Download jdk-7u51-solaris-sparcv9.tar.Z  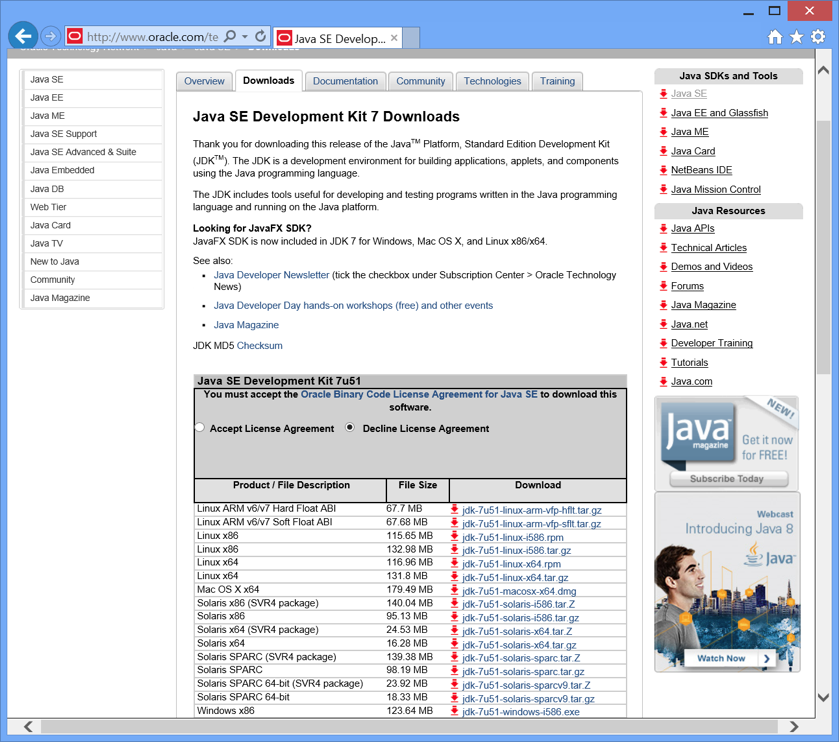(527, 685)
